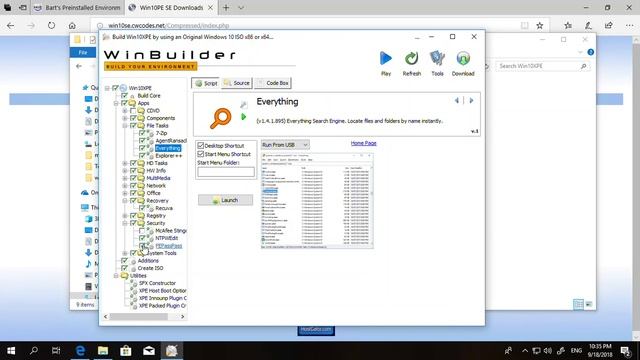The height and width of the screenshot is (360, 640).
Task: Open Mail app from the taskbar
Action: (149, 351)
